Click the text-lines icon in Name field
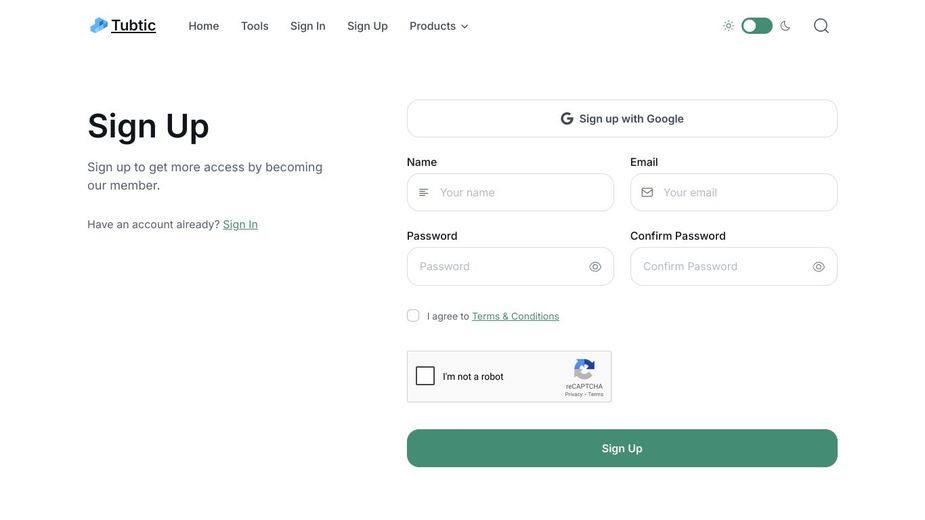925x520 pixels. [424, 192]
